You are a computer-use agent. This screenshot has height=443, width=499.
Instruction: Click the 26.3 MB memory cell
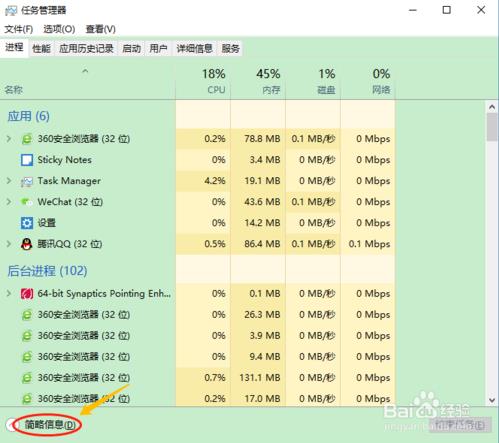tap(258, 315)
